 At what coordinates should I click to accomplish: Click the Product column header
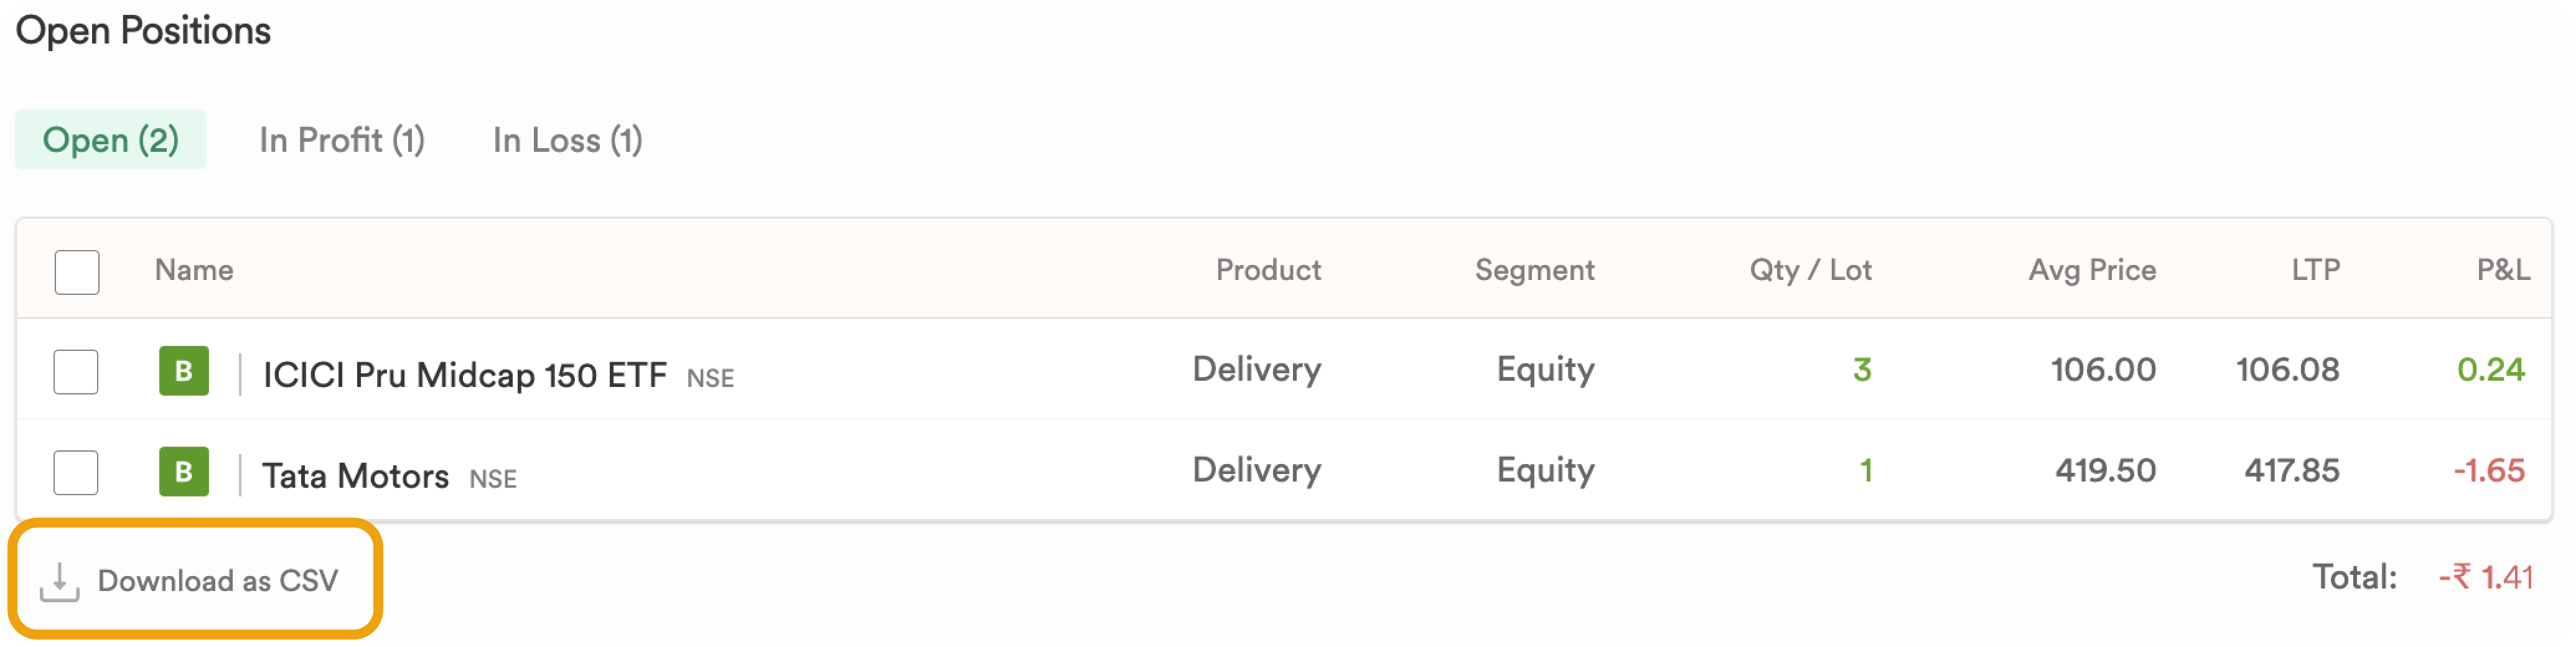coord(1268,270)
